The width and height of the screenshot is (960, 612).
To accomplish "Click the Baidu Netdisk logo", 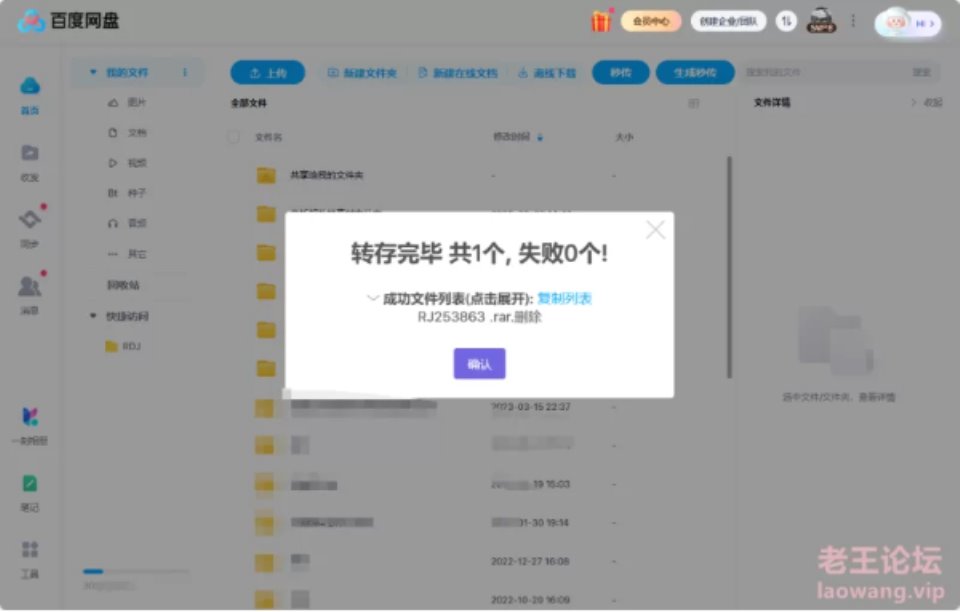I will pos(69,21).
